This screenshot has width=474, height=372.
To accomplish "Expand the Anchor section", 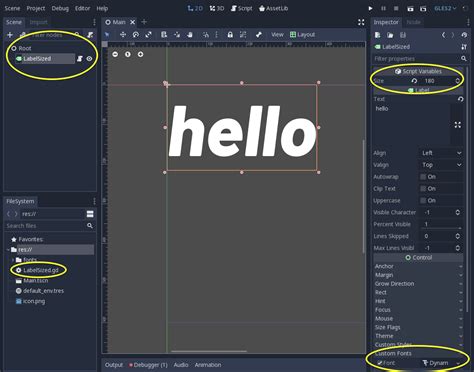I will pyautogui.click(x=418, y=266).
